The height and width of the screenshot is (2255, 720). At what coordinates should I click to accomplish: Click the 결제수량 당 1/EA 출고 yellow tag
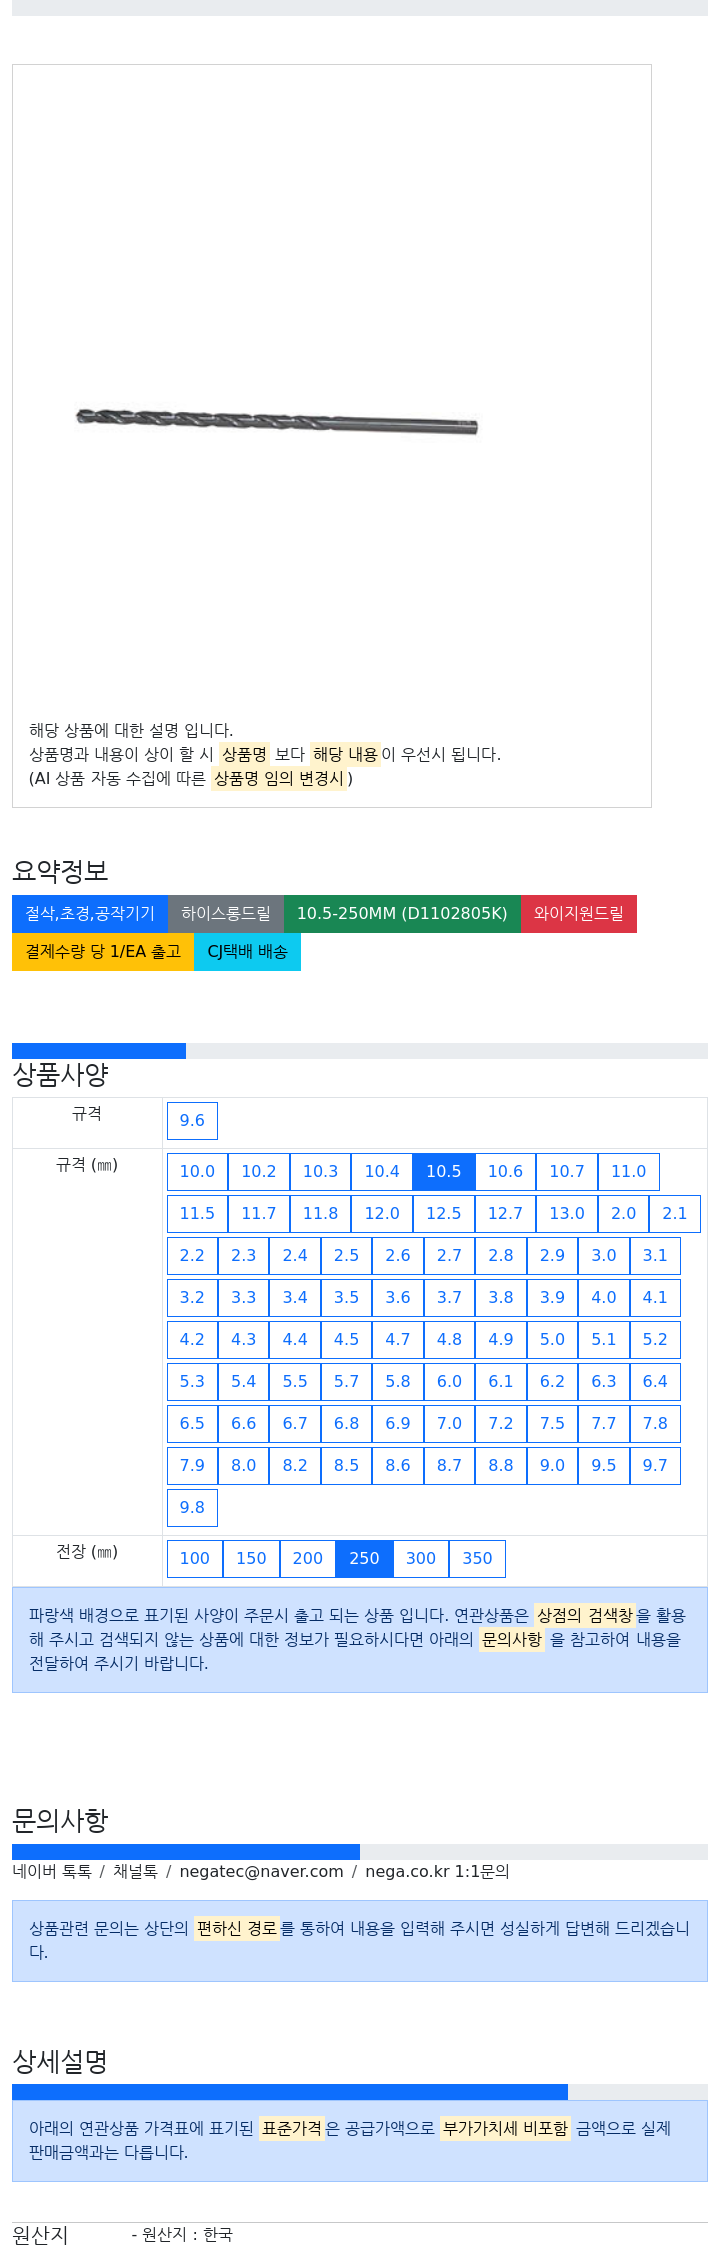pos(103,951)
